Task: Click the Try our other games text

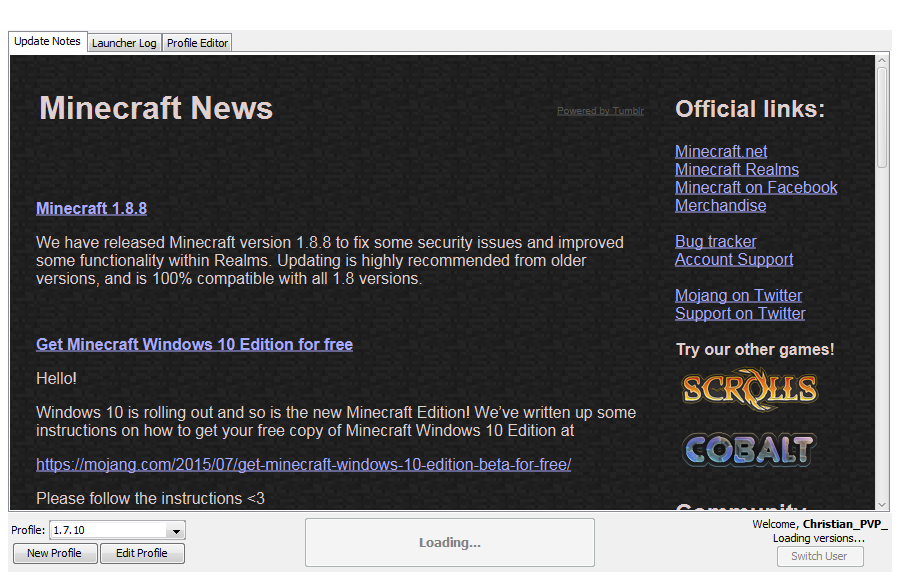Action: point(755,350)
